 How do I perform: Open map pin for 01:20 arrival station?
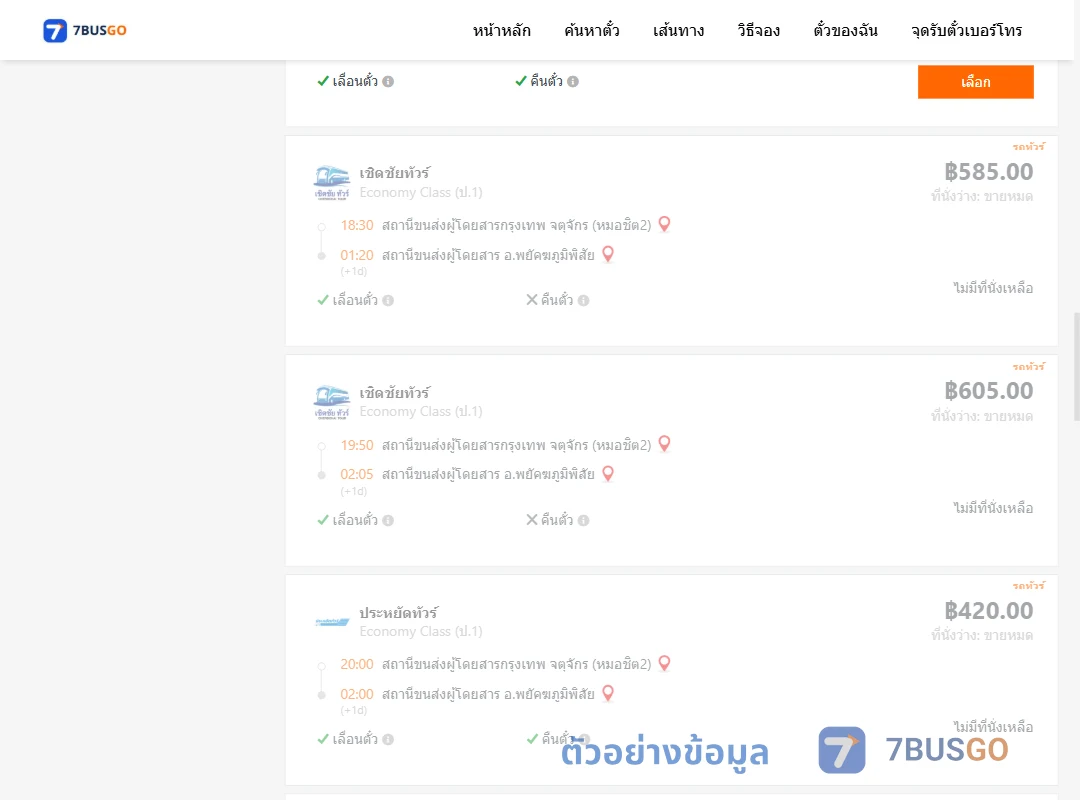[x=608, y=254]
